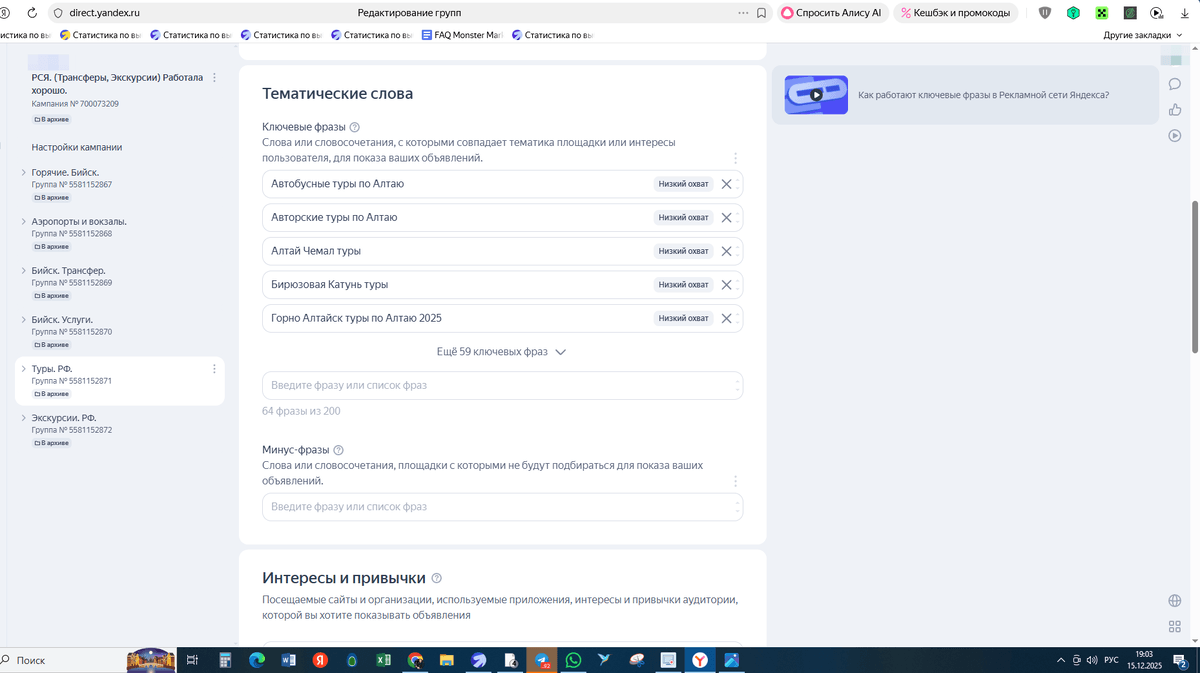The width and height of the screenshot is (1200, 673).
Task: Expand the "Горячие. Бийск." group
Action: coord(23,173)
